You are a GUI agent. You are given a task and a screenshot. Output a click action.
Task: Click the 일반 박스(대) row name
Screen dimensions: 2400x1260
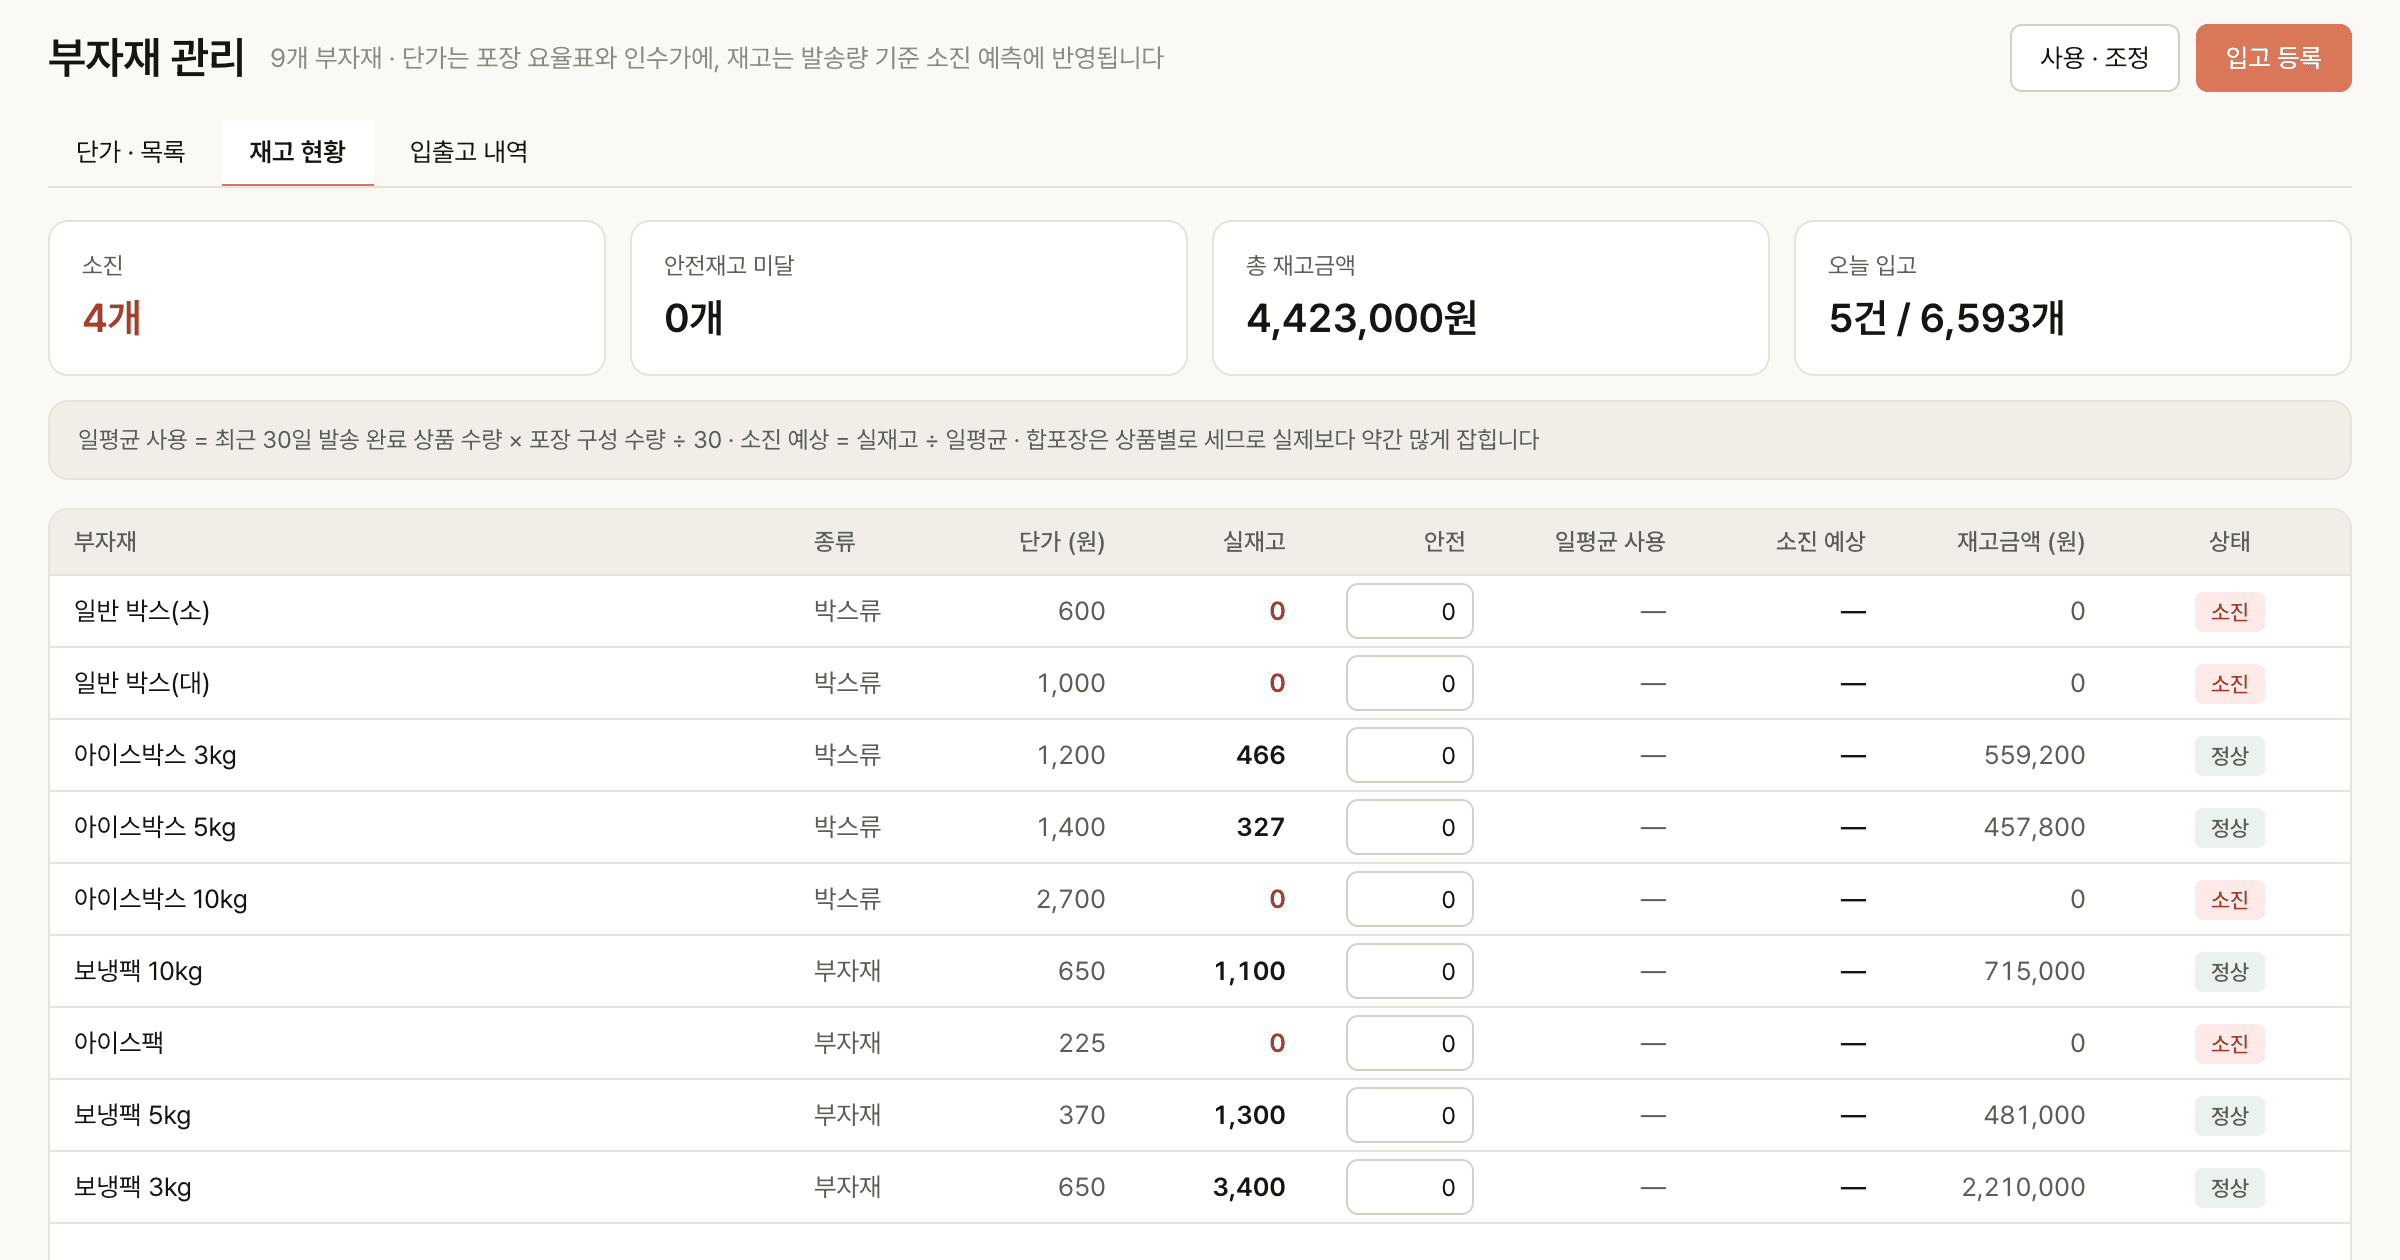click(x=142, y=683)
